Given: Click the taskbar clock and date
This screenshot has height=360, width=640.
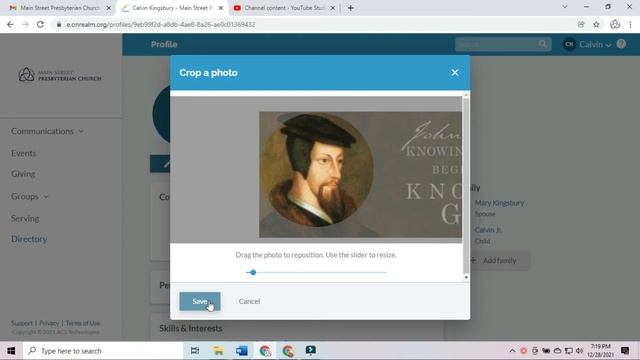Looking at the screenshot, I should [600, 351].
